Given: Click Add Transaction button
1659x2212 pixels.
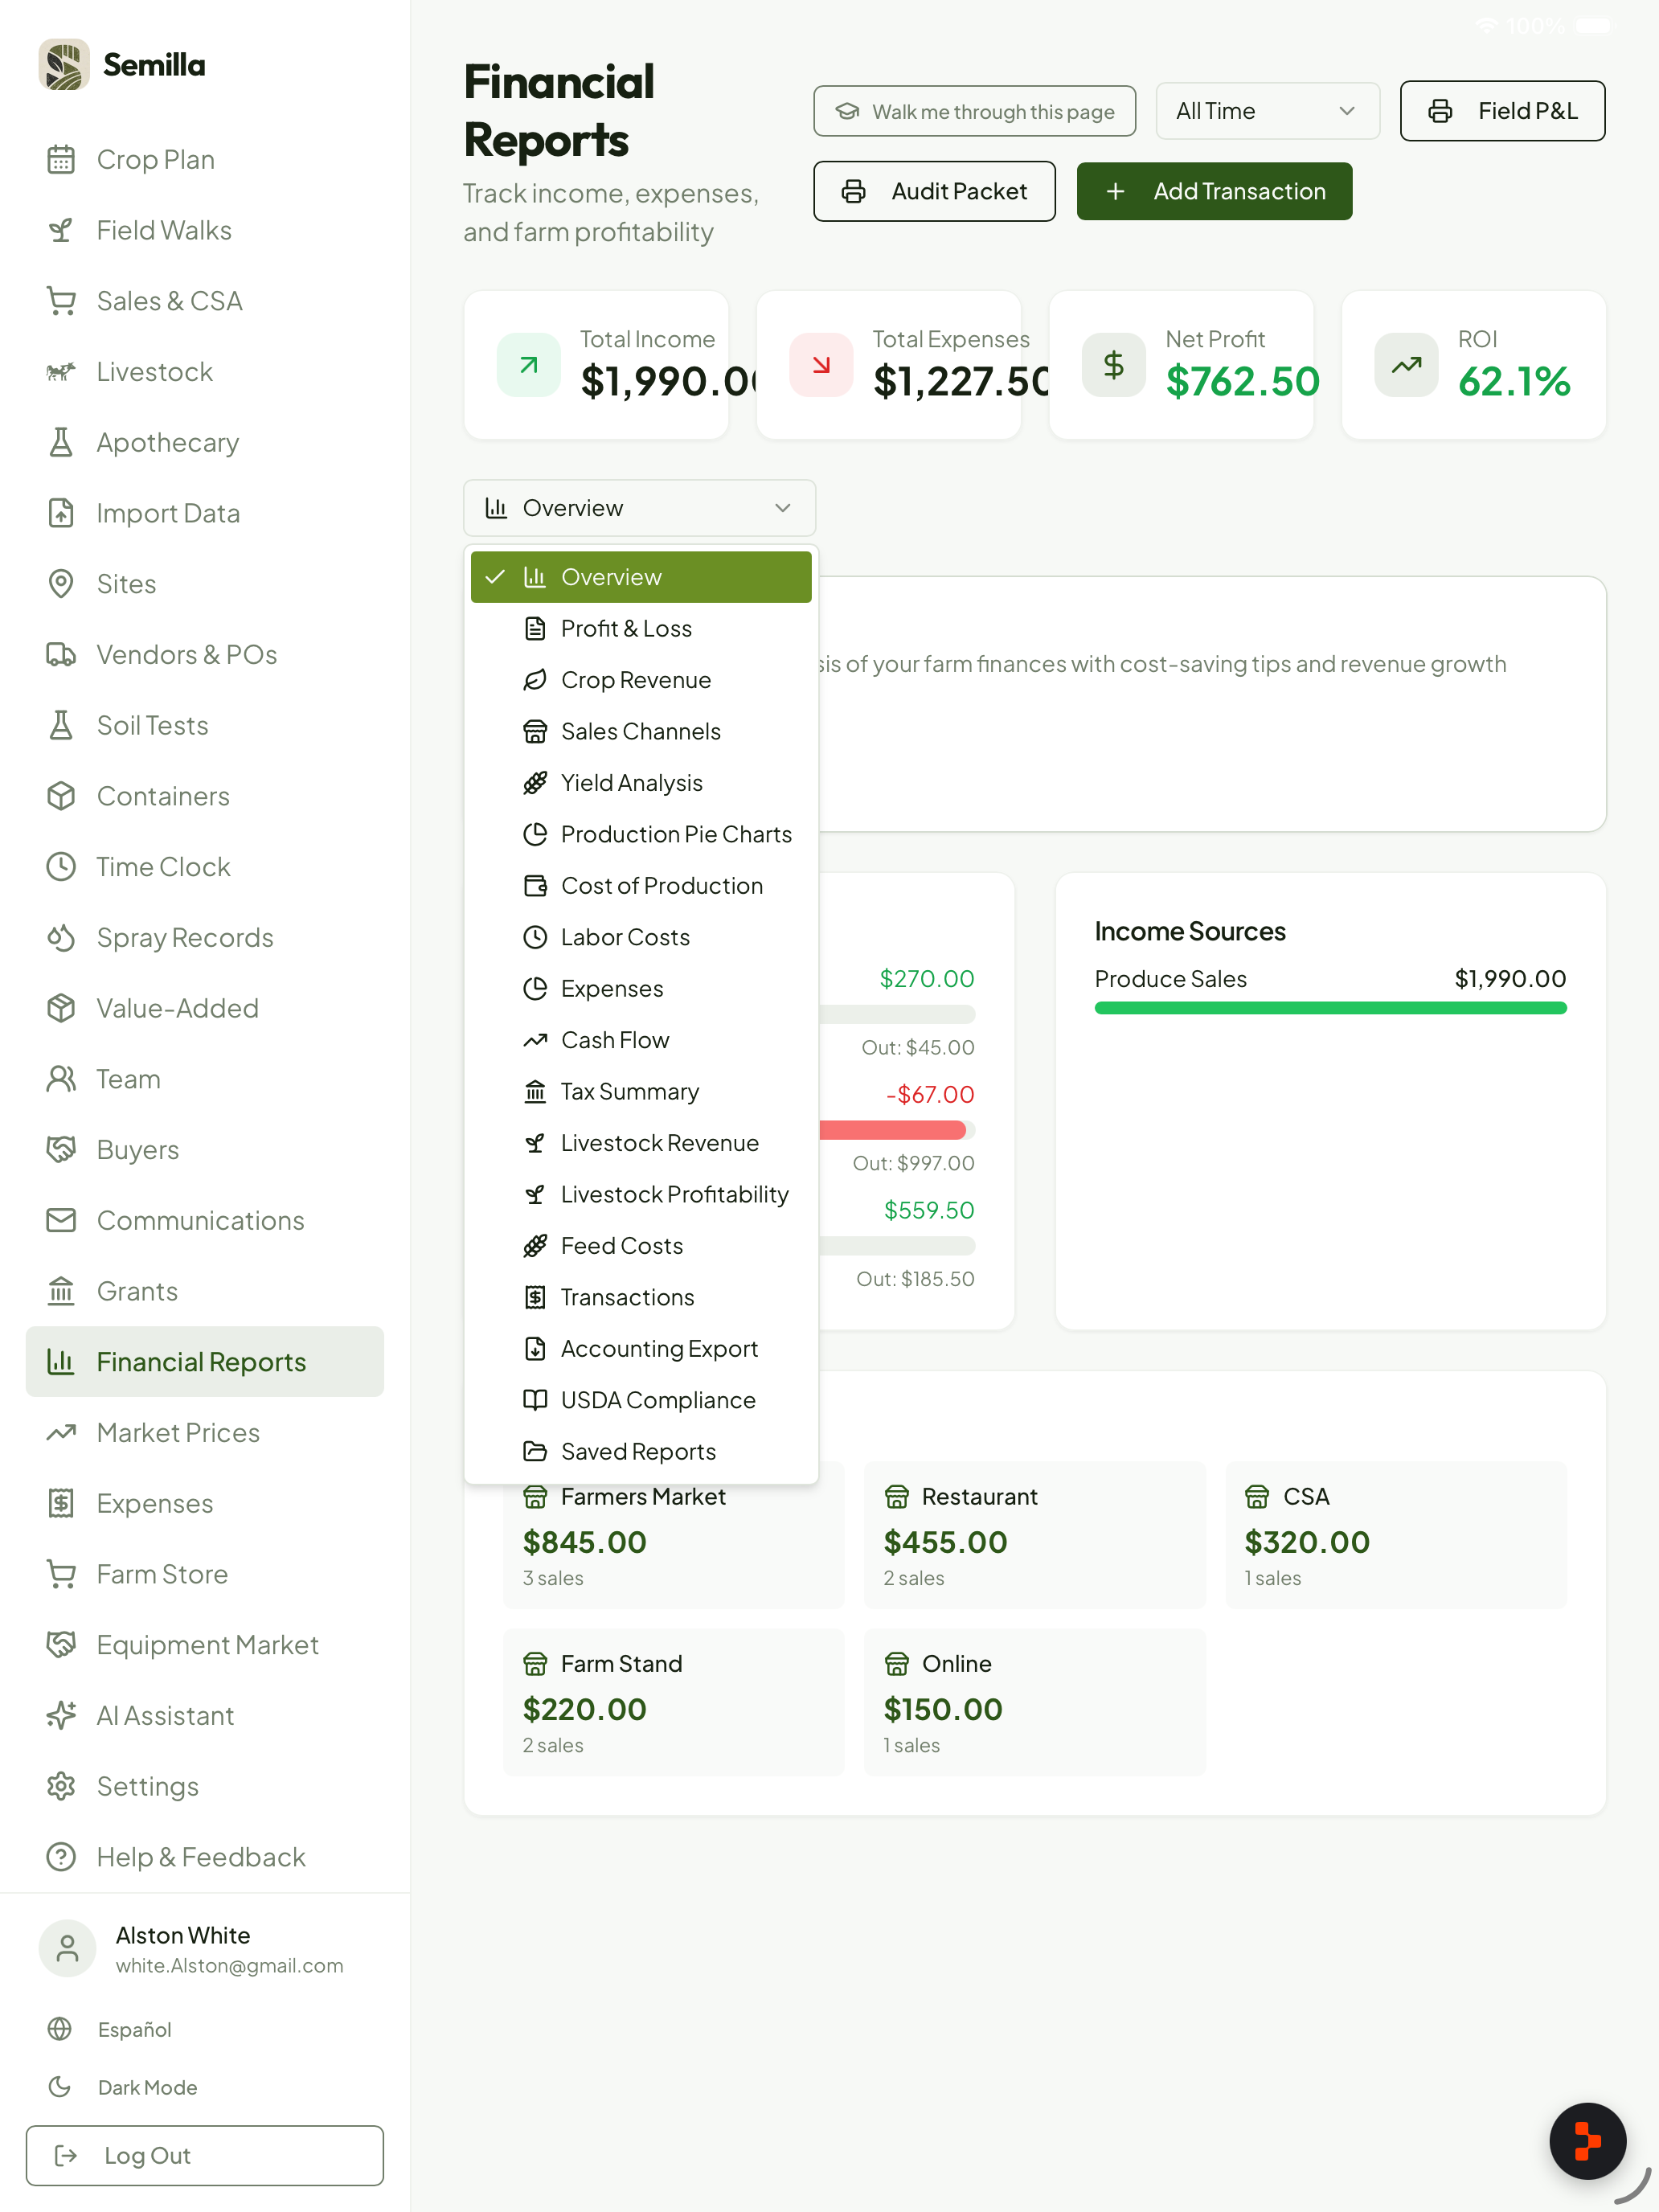Looking at the screenshot, I should (x=1214, y=191).
